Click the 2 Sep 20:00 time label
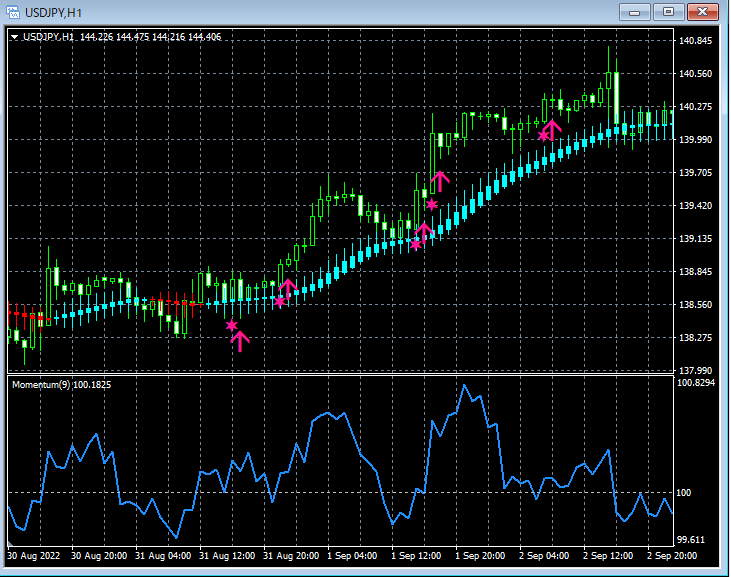 [672, 556]
